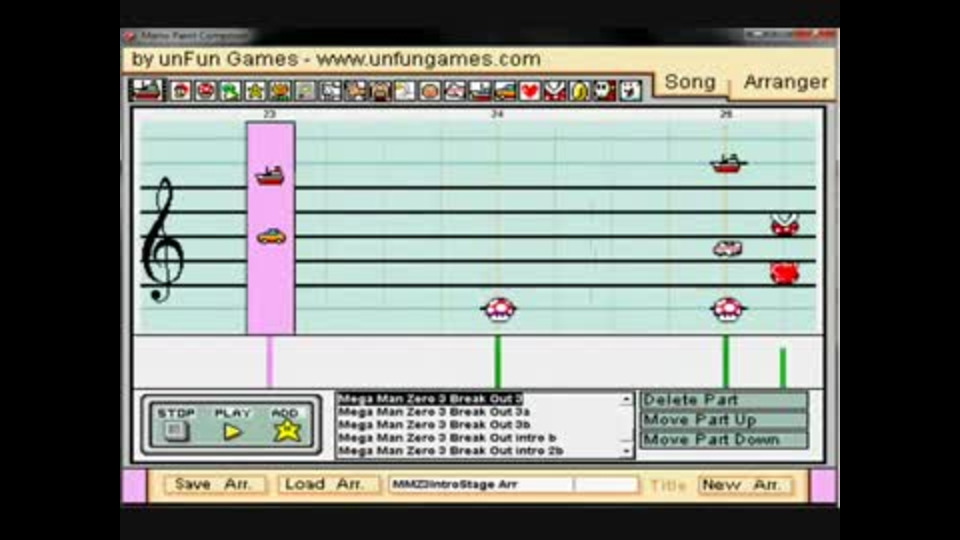Adjust the green volume bar under measure 24
Image resolution: width=960 pixels, height=540 pixels.
[x=498, y=361]
